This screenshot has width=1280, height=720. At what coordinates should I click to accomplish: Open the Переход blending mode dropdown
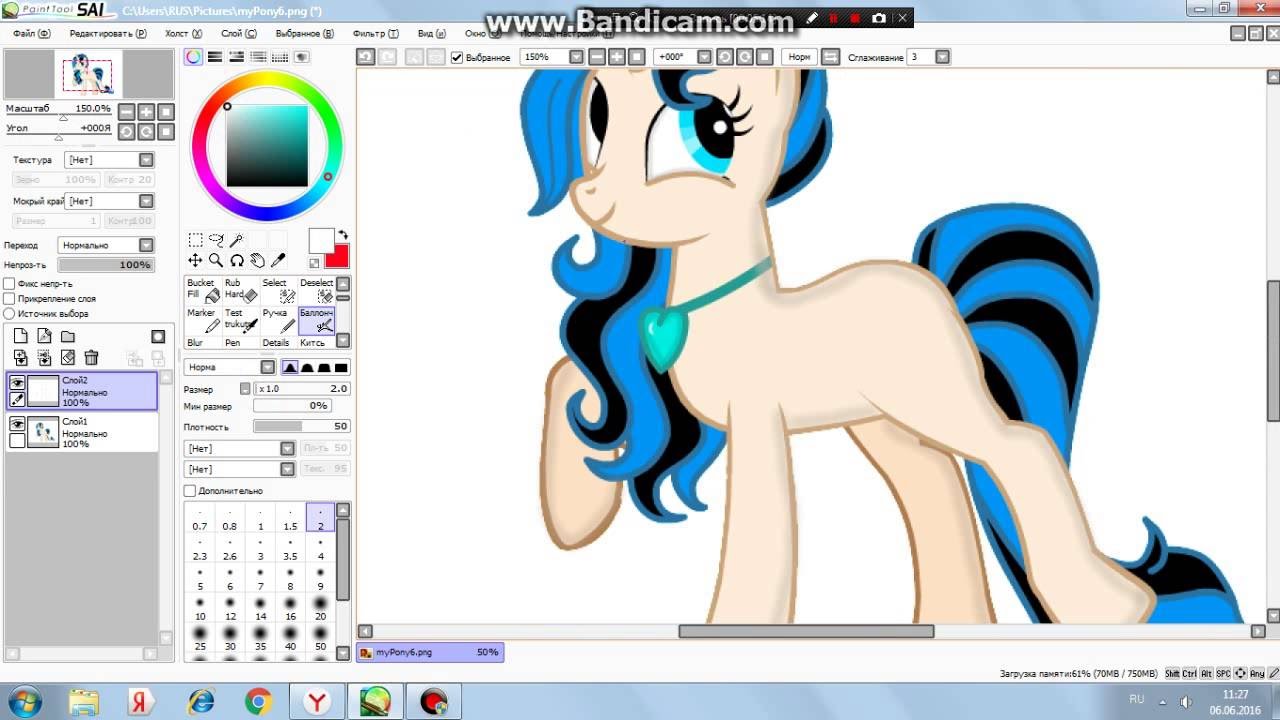click(x=105, y=245)
